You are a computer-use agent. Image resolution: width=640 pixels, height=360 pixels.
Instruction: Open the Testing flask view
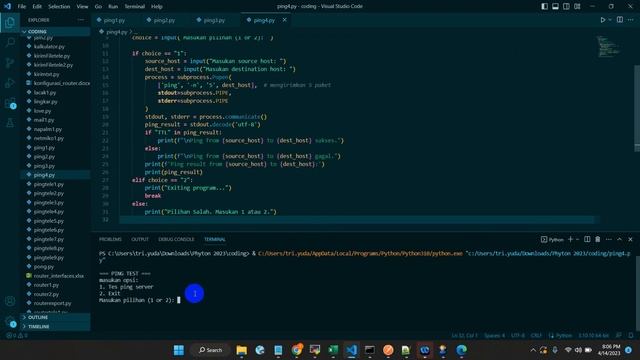10,123
